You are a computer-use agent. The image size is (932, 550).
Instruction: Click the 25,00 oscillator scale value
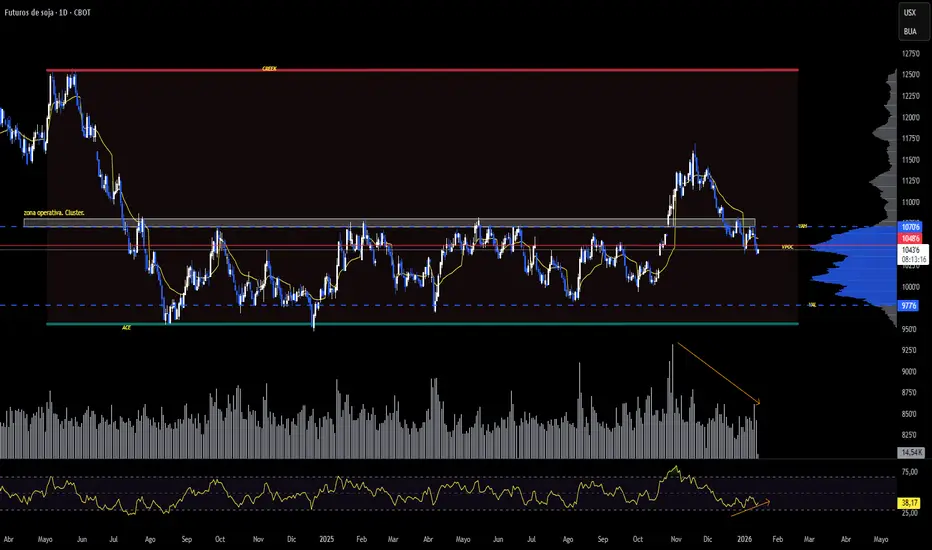[910, 513]
